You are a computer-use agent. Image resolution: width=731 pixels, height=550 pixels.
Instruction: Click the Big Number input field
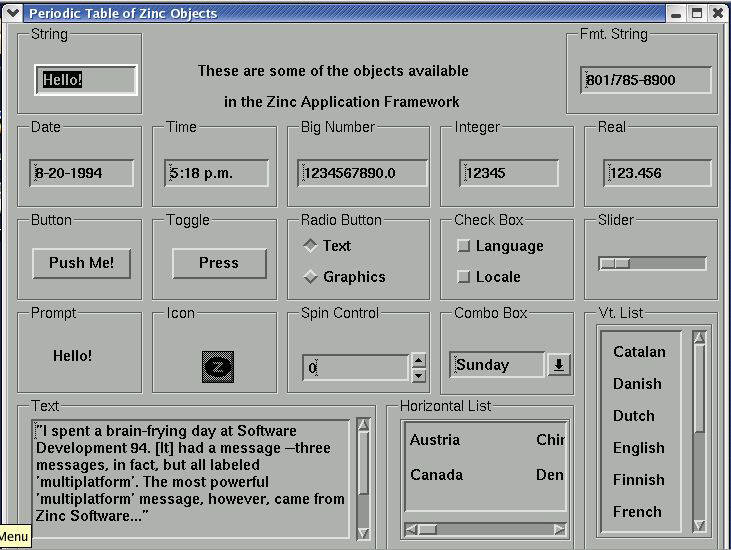362,173
